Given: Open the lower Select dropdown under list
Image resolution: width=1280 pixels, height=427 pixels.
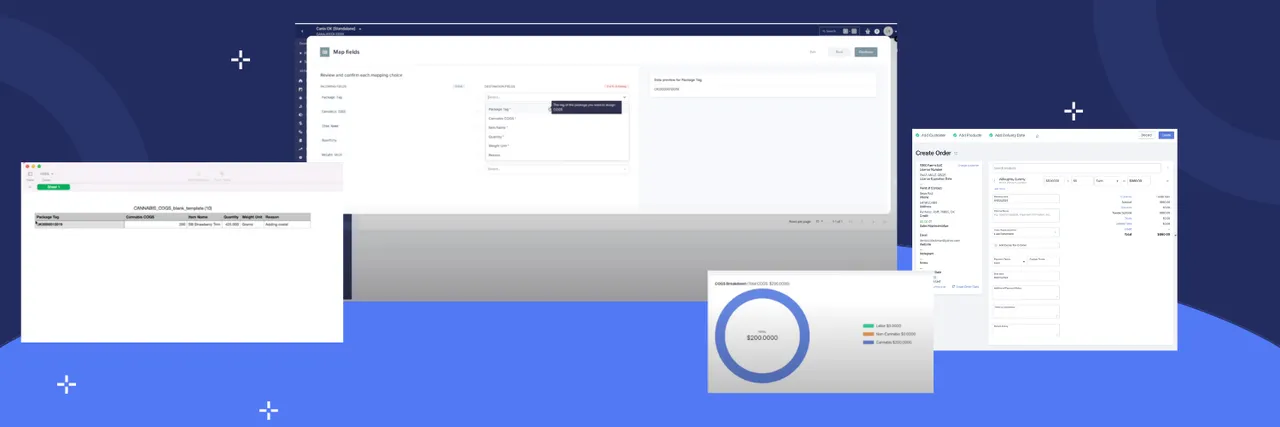Looking at the screenshot, I should (557, 169).
